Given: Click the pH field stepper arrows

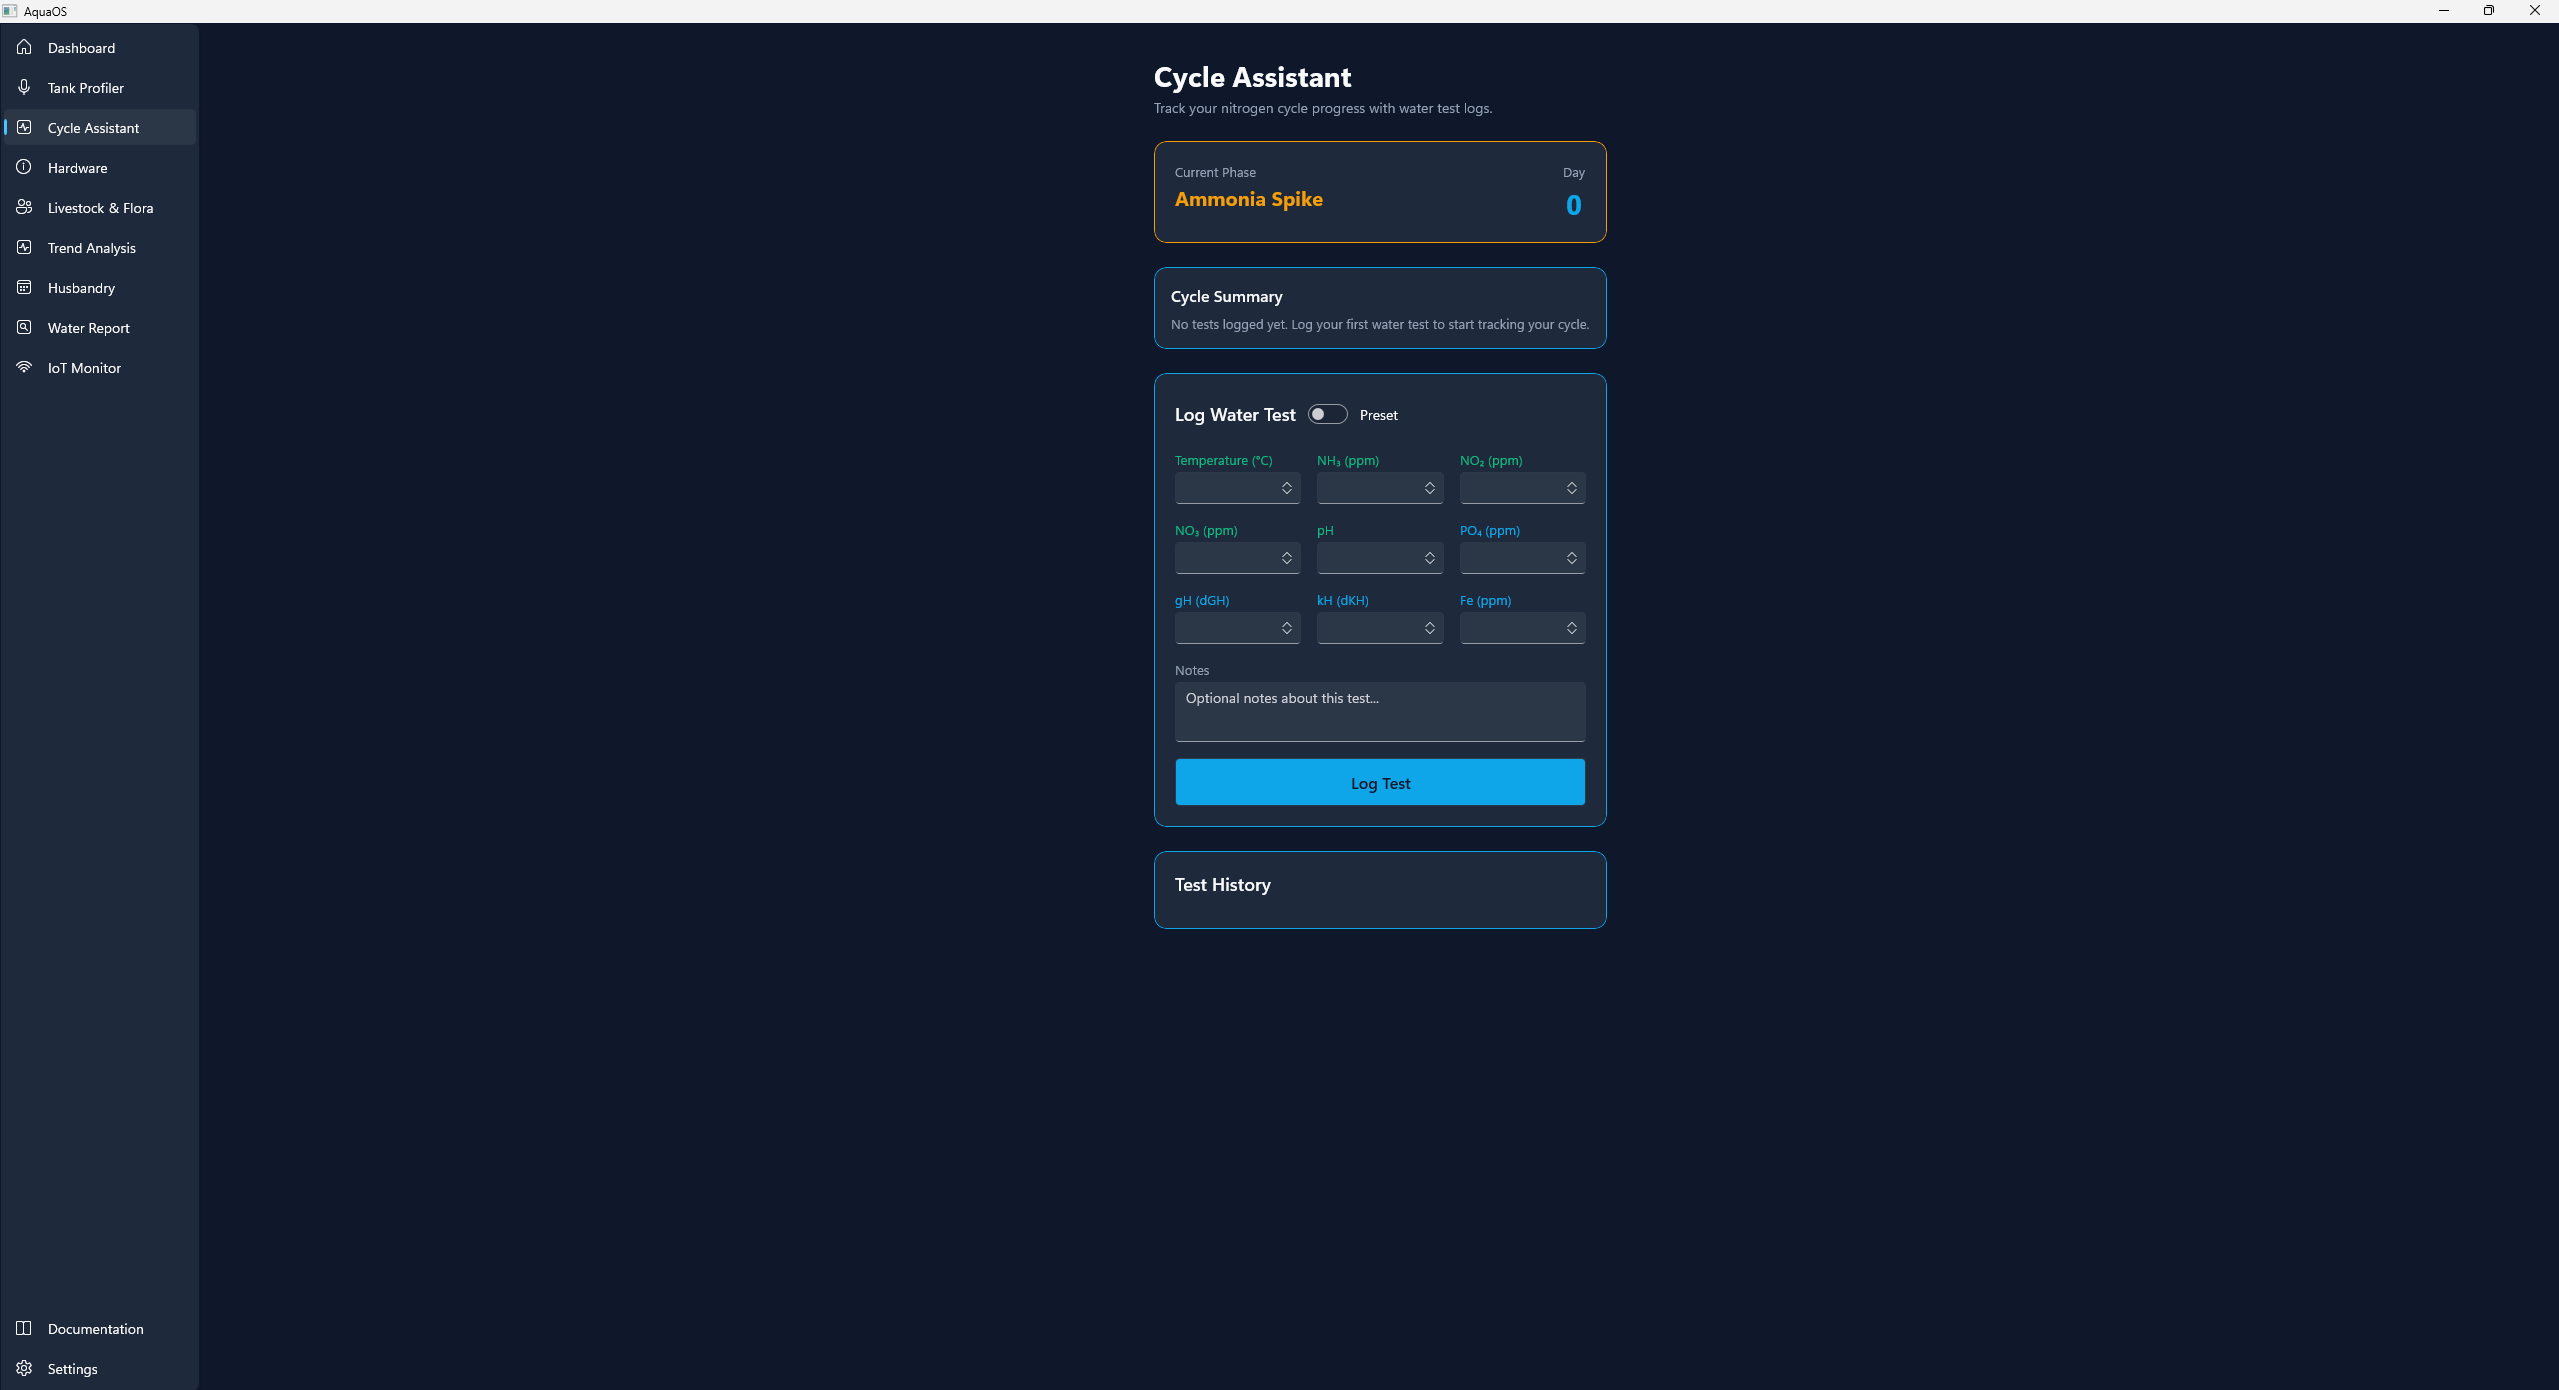Looking at the screenshot, I should click(1429, 558).
